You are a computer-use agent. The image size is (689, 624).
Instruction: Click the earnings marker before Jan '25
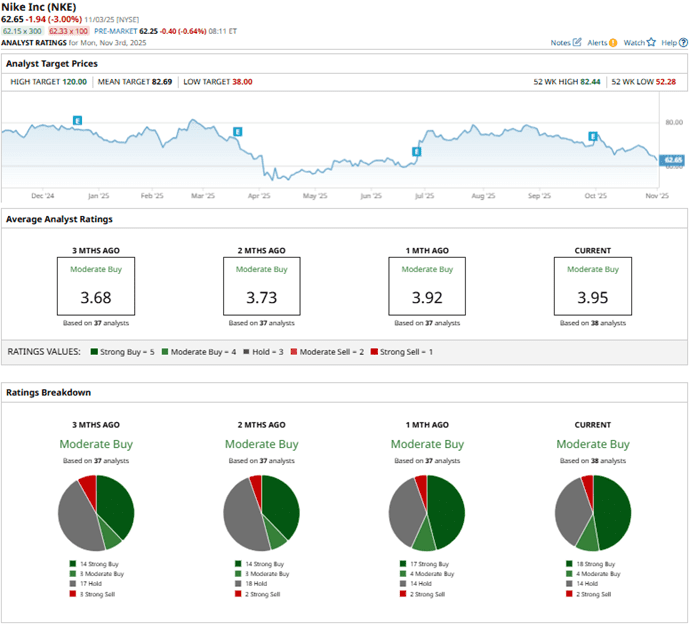tap(77, 120)
